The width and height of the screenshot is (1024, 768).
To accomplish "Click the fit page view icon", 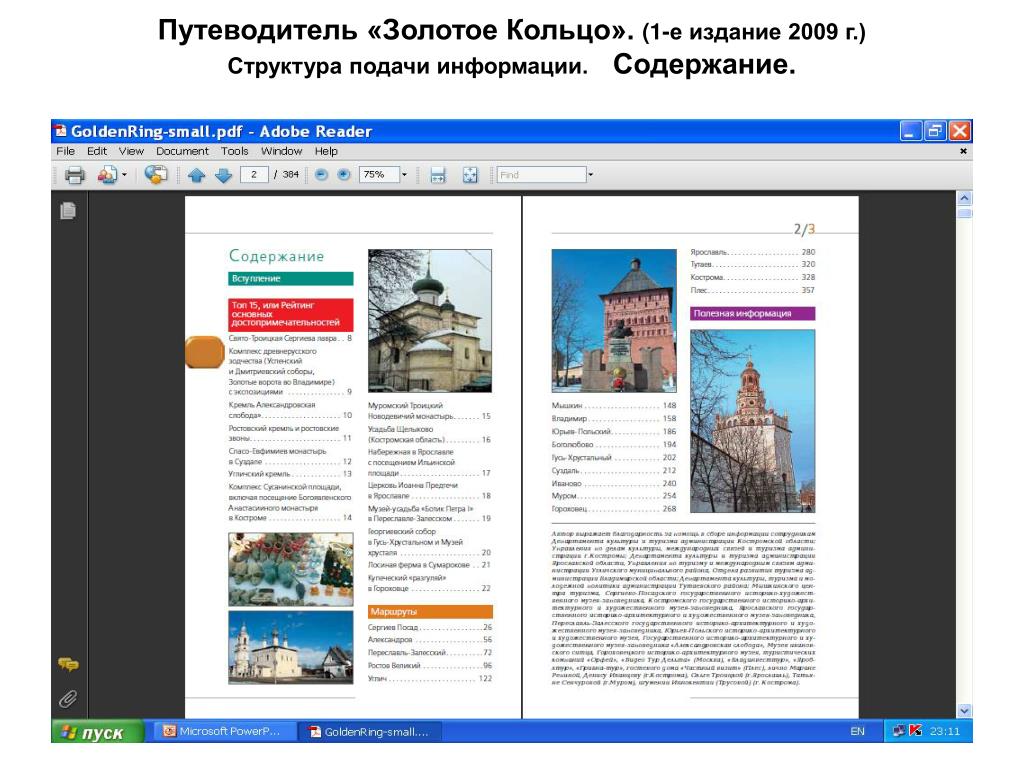I will [x=470, y=174].
